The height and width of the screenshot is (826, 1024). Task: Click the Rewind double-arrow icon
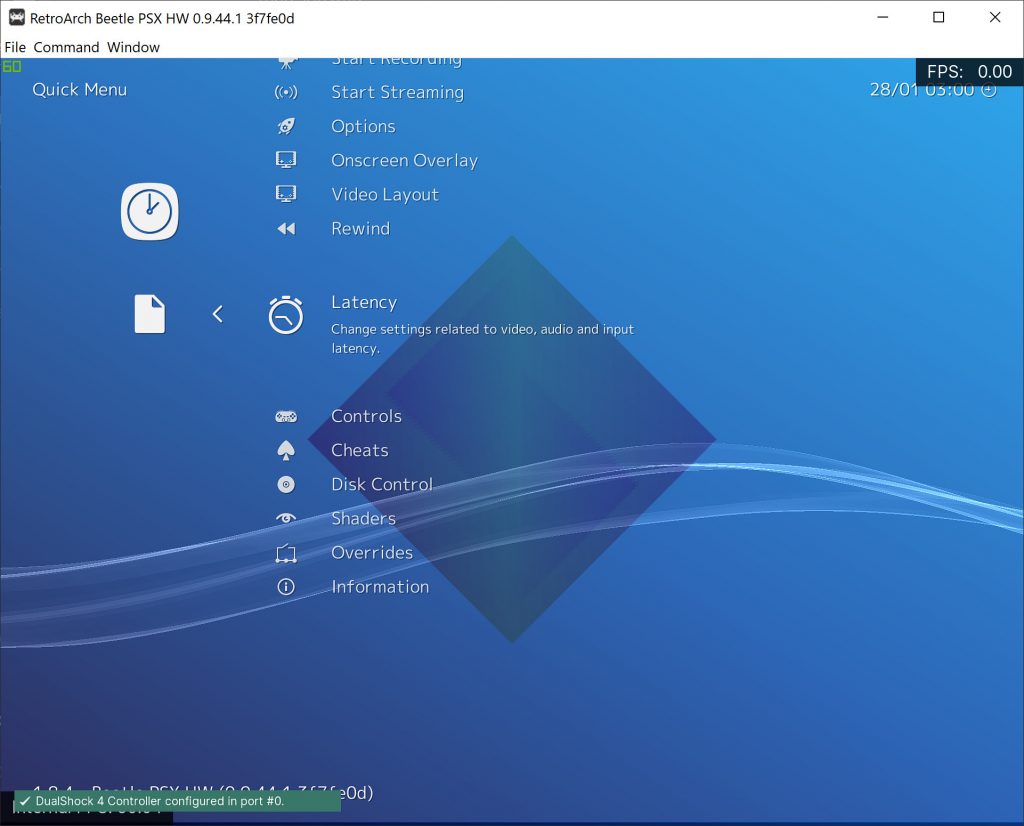(286, 229)
